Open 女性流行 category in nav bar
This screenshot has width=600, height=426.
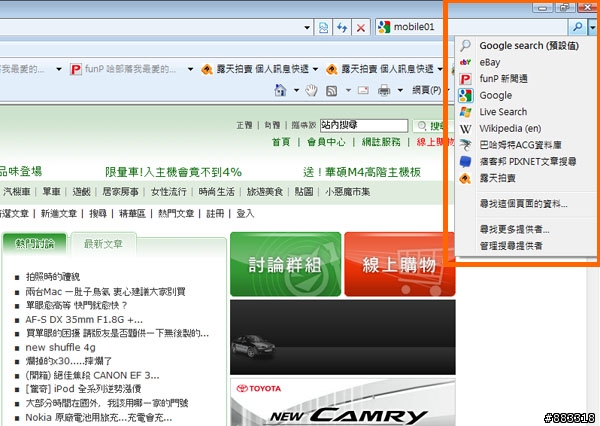click(x=169, y=191)
